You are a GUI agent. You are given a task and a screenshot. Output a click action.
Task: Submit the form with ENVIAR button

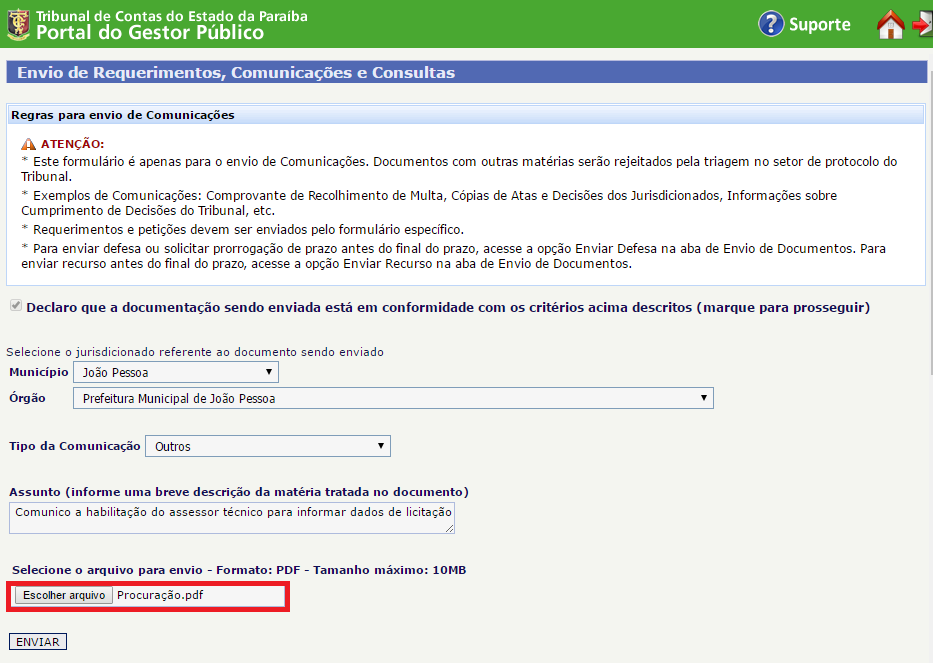coord(37,642)
